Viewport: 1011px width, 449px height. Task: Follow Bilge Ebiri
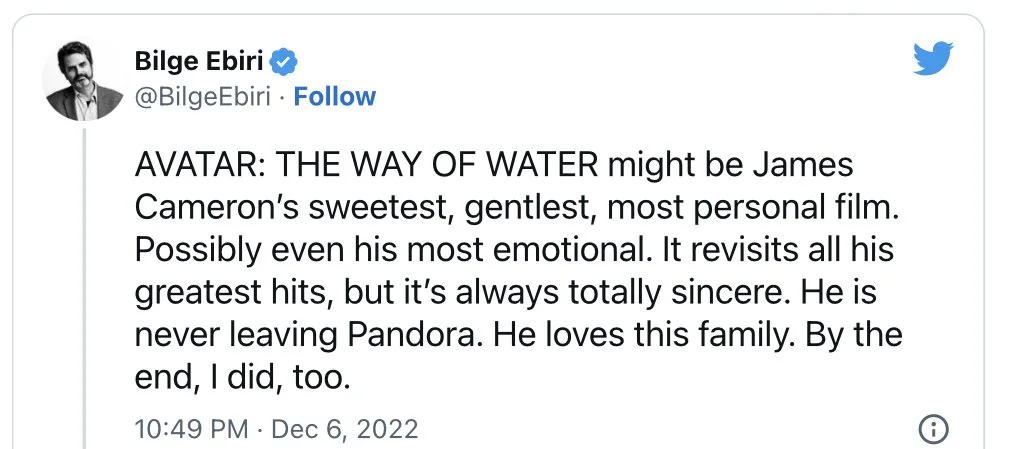[x=334, y=97]
